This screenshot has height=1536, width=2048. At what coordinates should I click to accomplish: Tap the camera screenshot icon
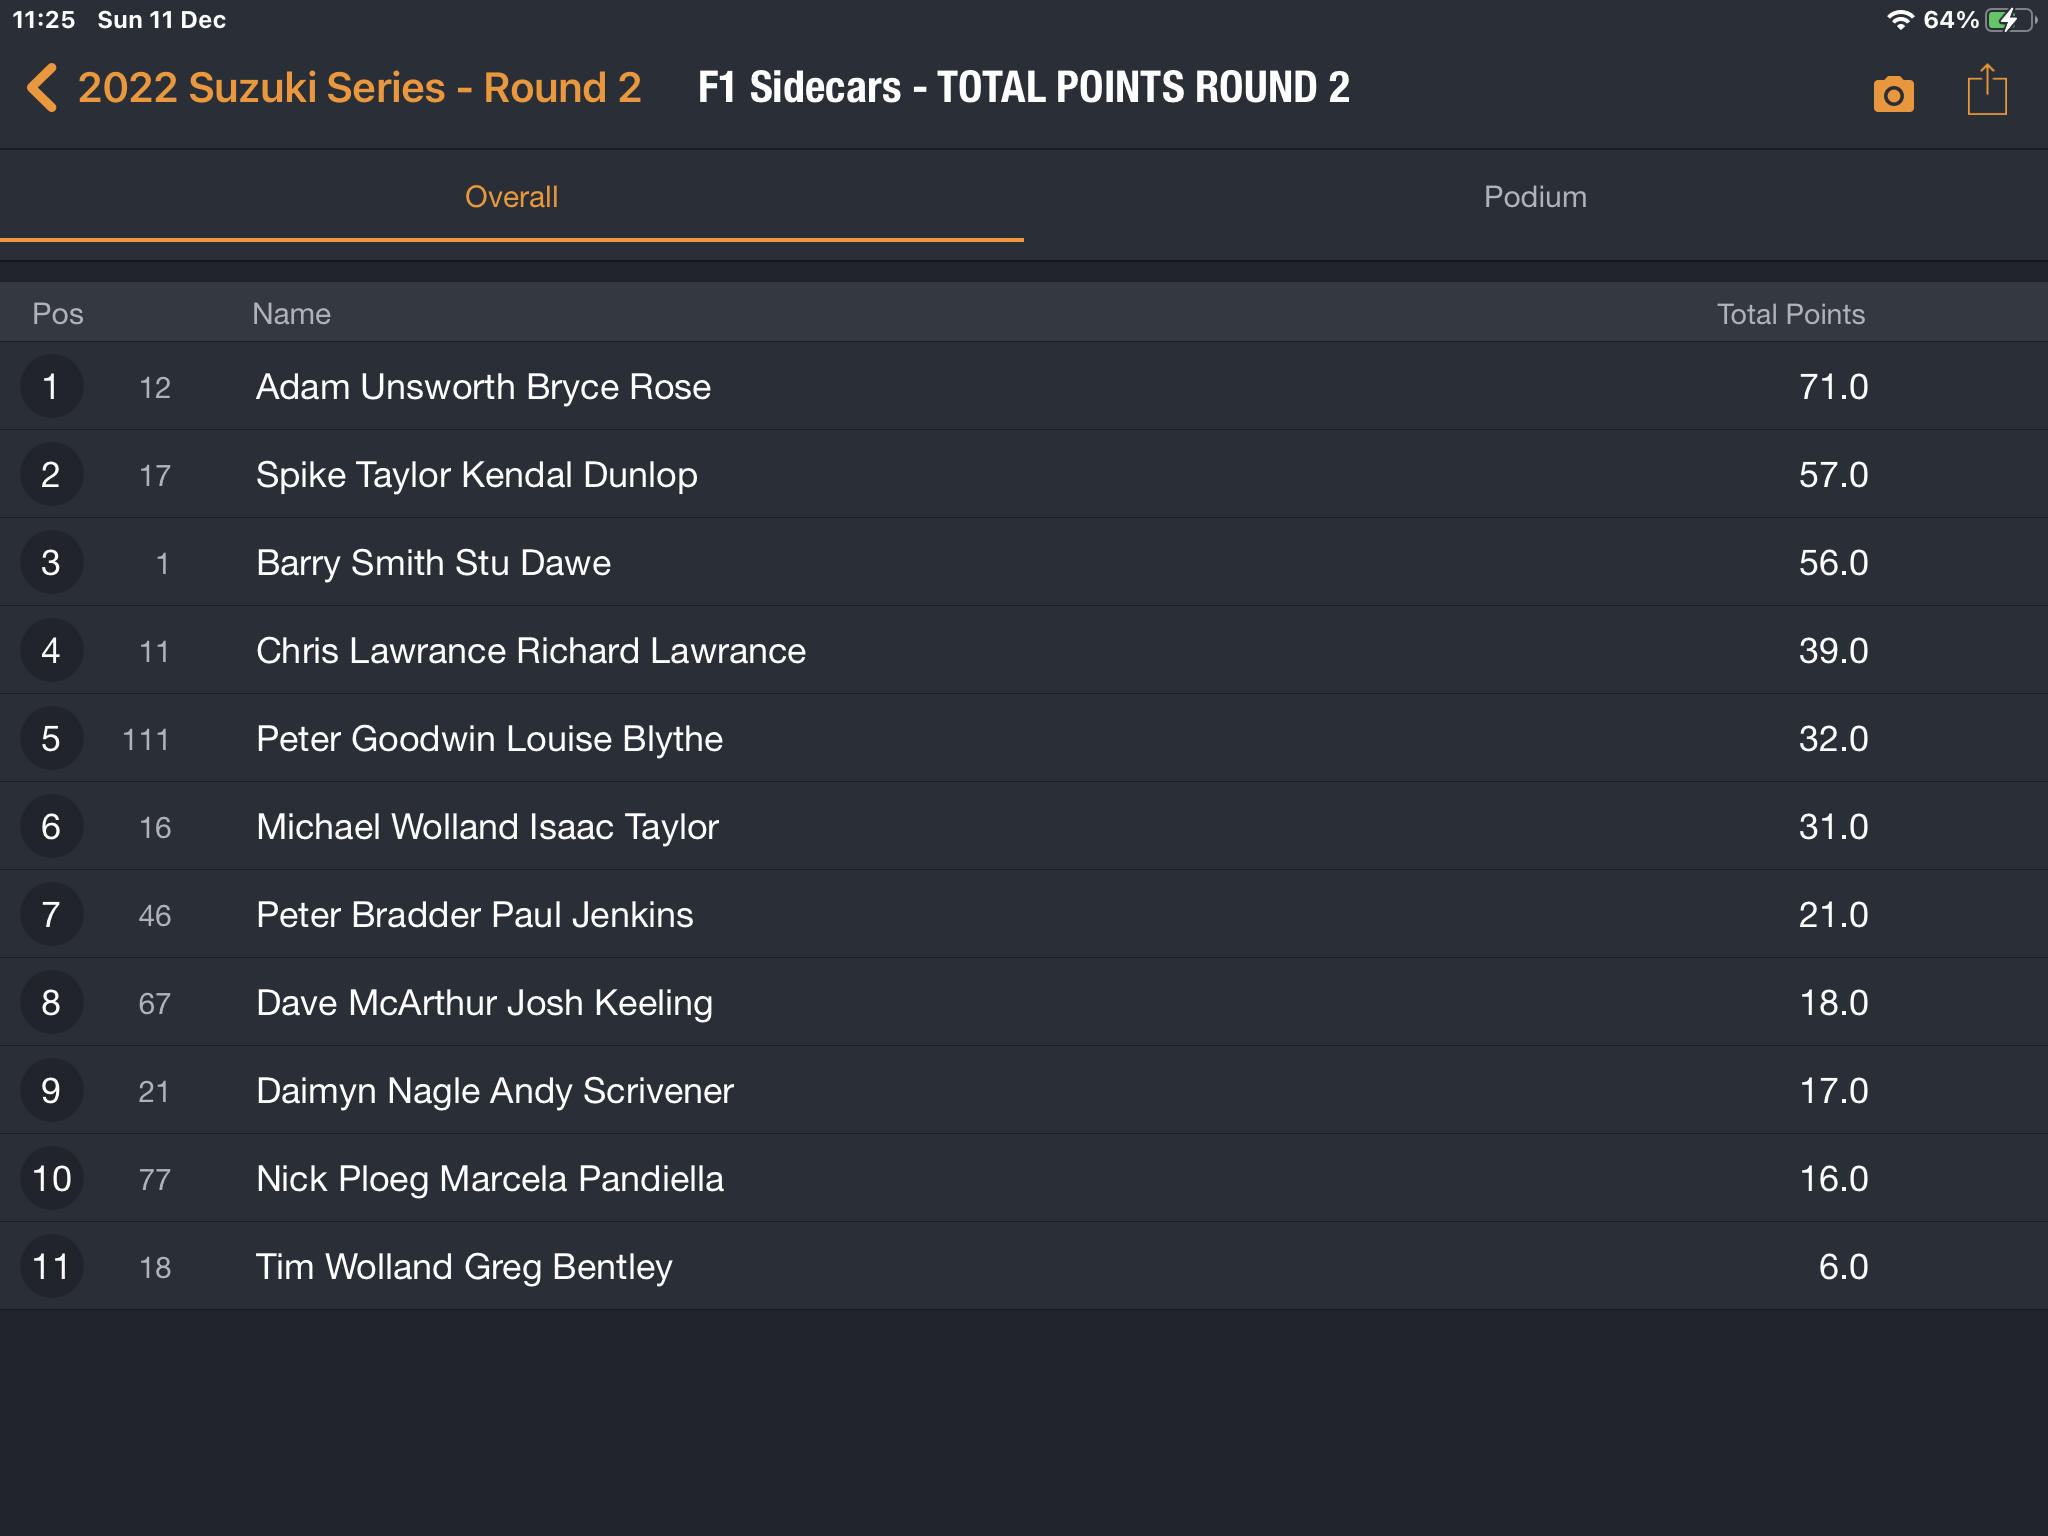tap(1893, 94)
